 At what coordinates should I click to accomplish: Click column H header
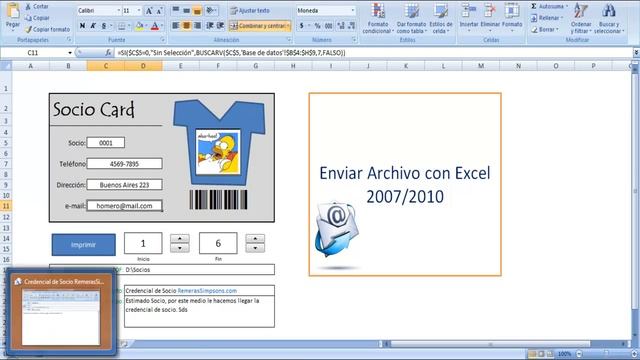(293, 66)
